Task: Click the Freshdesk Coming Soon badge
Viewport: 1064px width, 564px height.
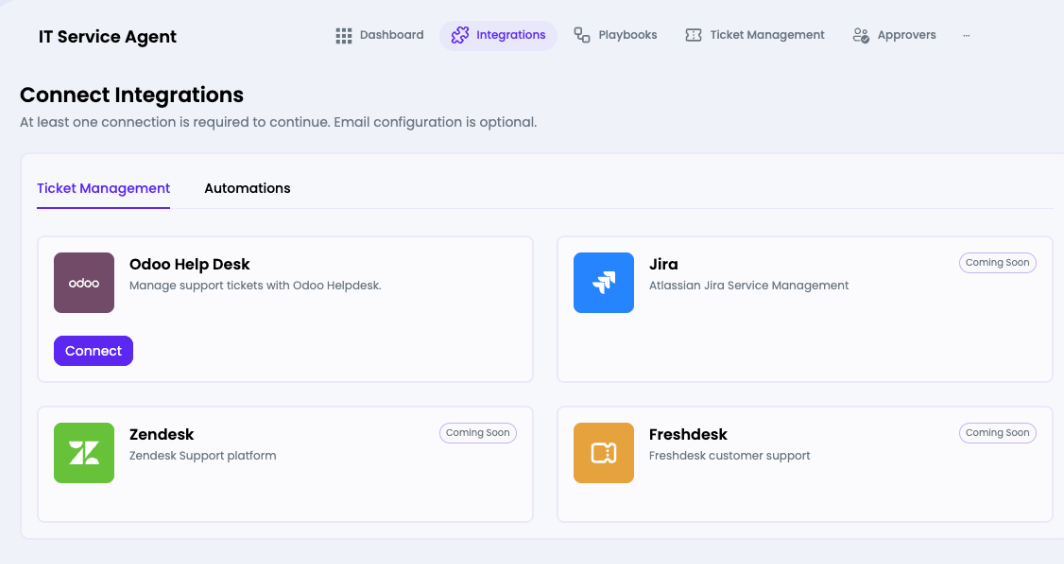Action: pos(997,433)
